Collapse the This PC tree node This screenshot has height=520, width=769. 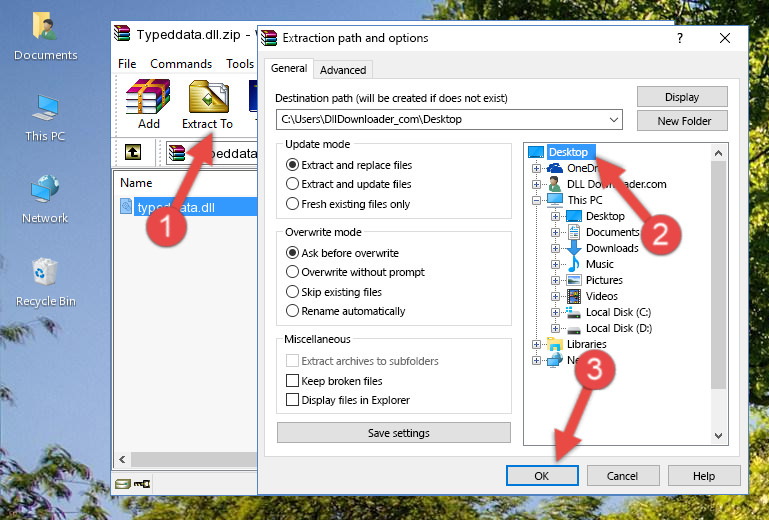coord(537,200)
